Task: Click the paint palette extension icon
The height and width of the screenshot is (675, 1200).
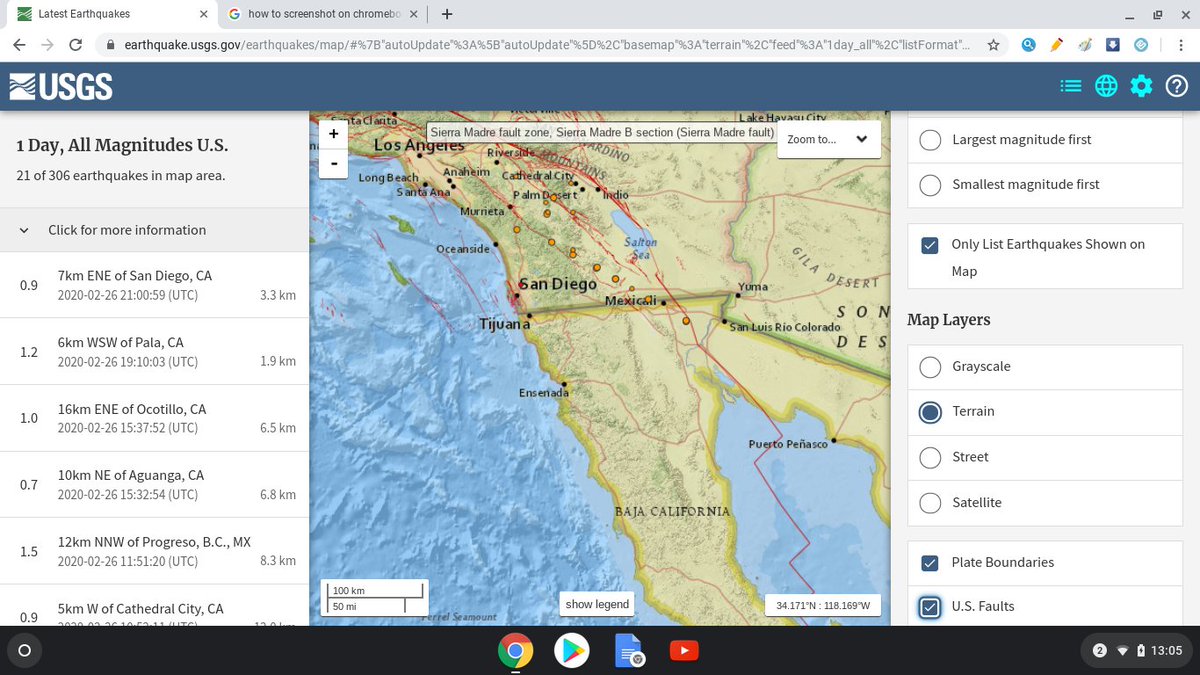Action: coord(1085,45)
